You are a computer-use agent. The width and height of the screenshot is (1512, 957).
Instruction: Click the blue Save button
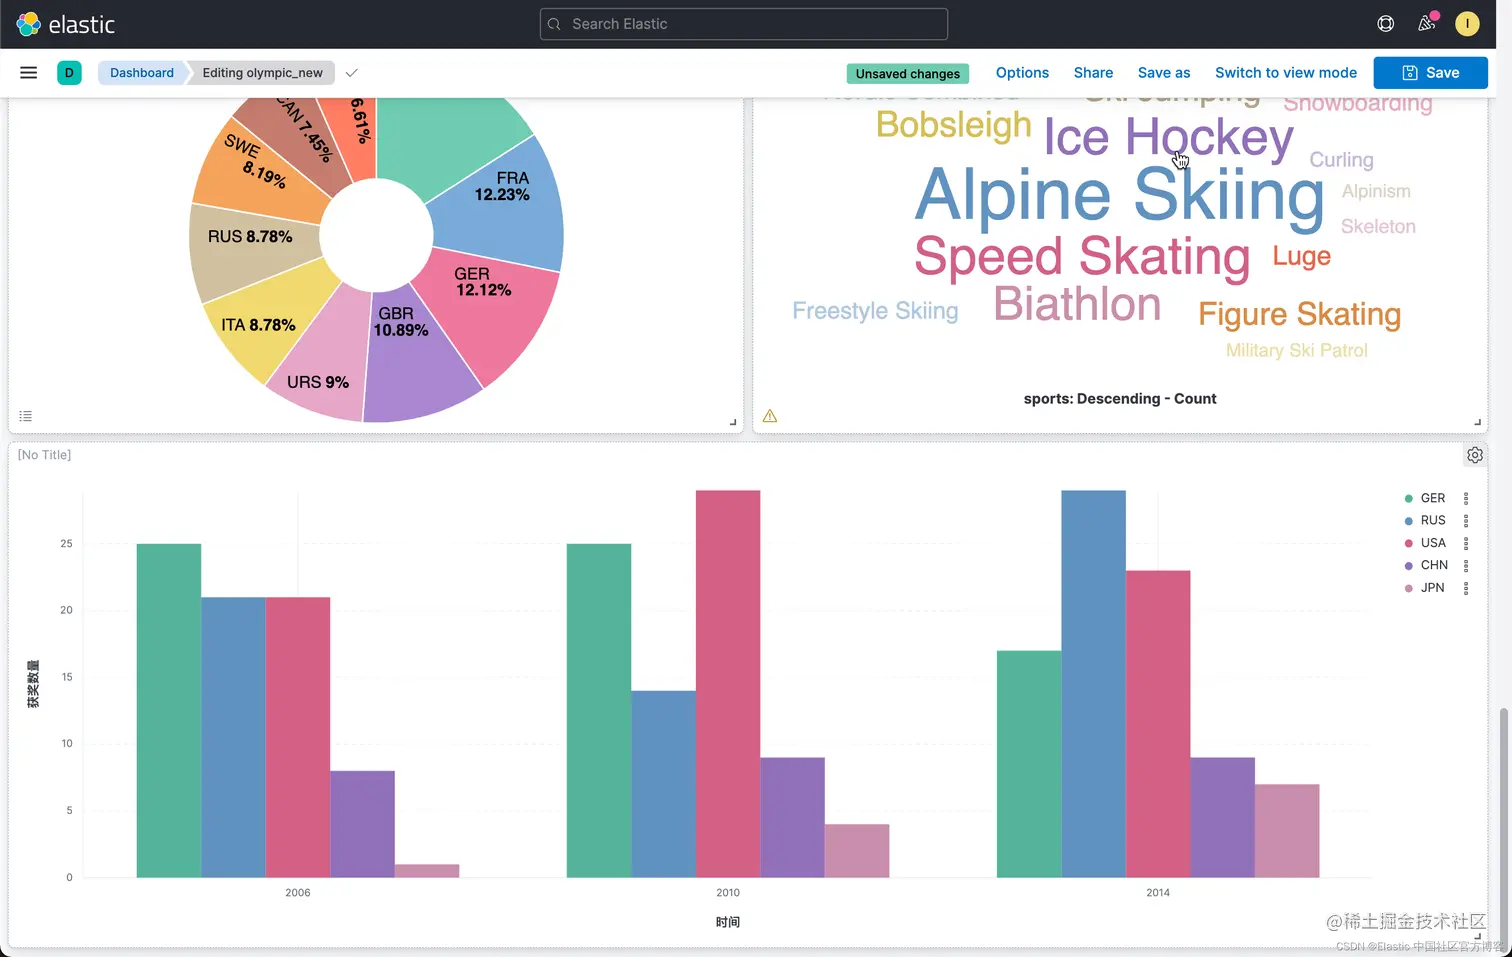pyautogui.click(x=1430, y=73)
